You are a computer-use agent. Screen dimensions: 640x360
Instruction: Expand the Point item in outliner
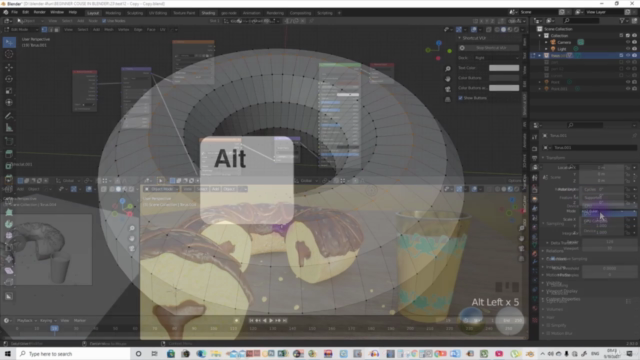coord(540,82)
